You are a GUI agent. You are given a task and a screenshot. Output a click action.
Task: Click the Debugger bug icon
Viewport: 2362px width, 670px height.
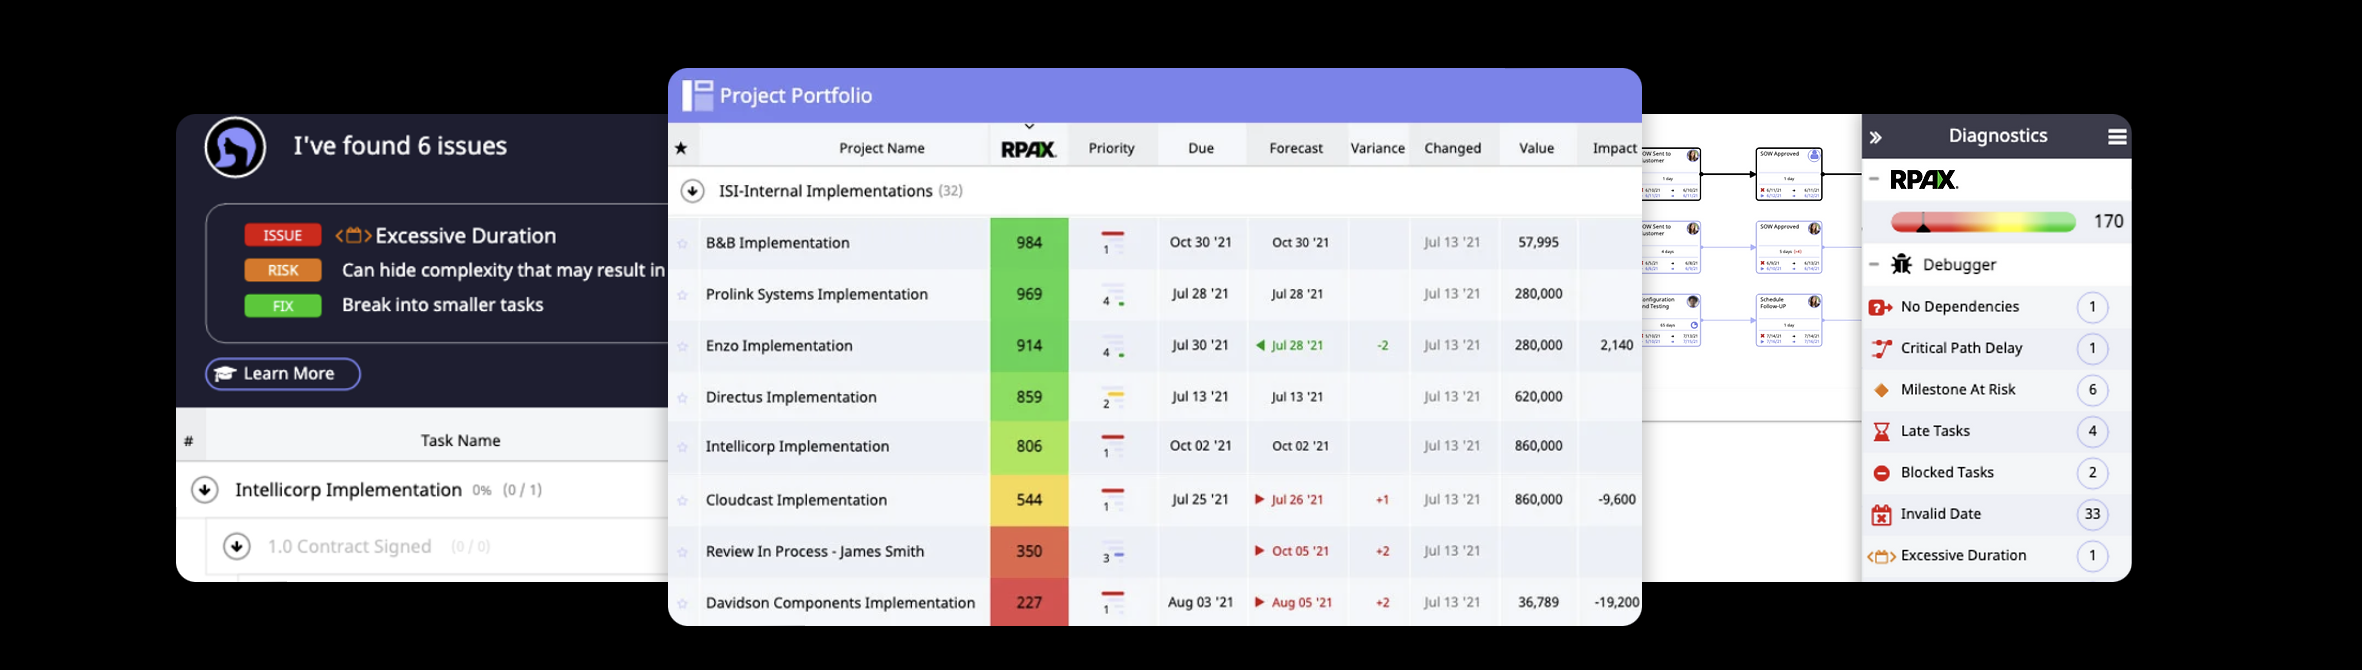tap(1901, 264)
